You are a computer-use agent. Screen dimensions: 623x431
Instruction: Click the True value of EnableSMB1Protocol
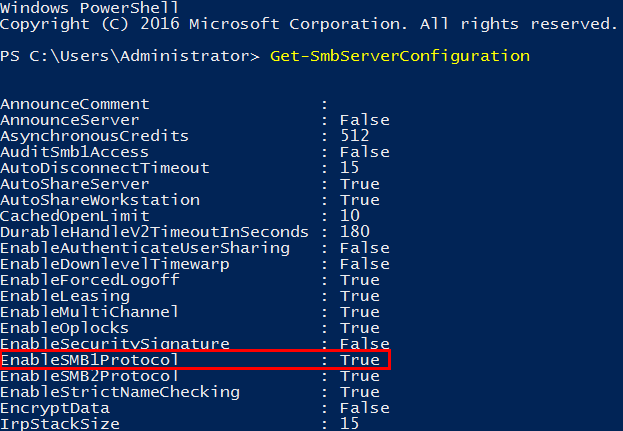(360, 360)
